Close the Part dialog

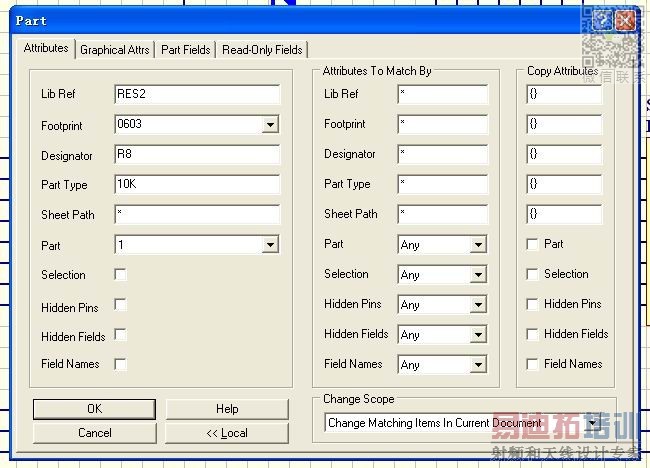coord(625,20)
